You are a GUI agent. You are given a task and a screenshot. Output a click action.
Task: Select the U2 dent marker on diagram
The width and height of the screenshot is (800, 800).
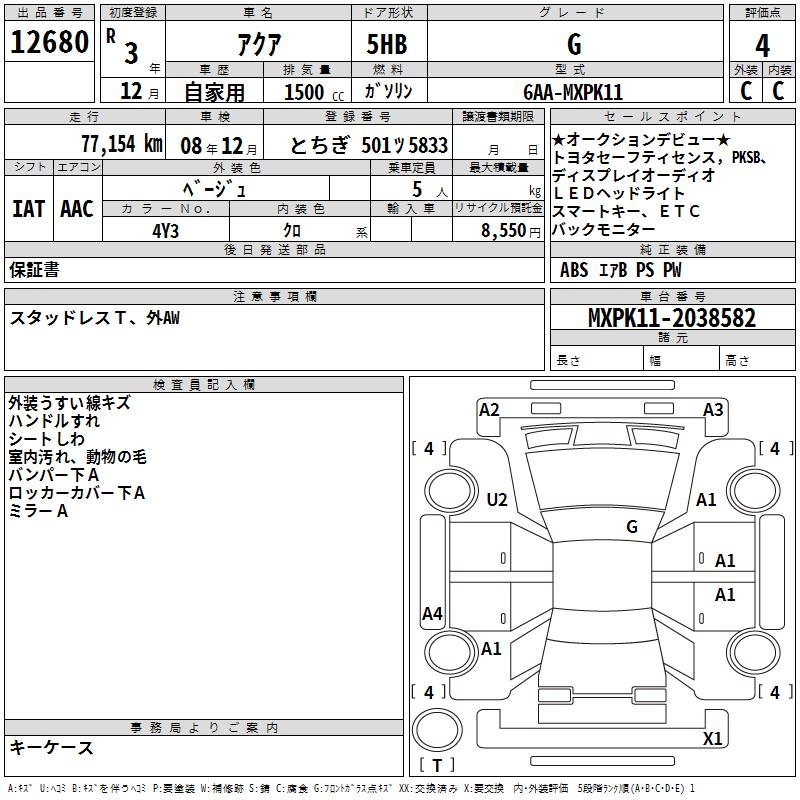pos(497,500)
